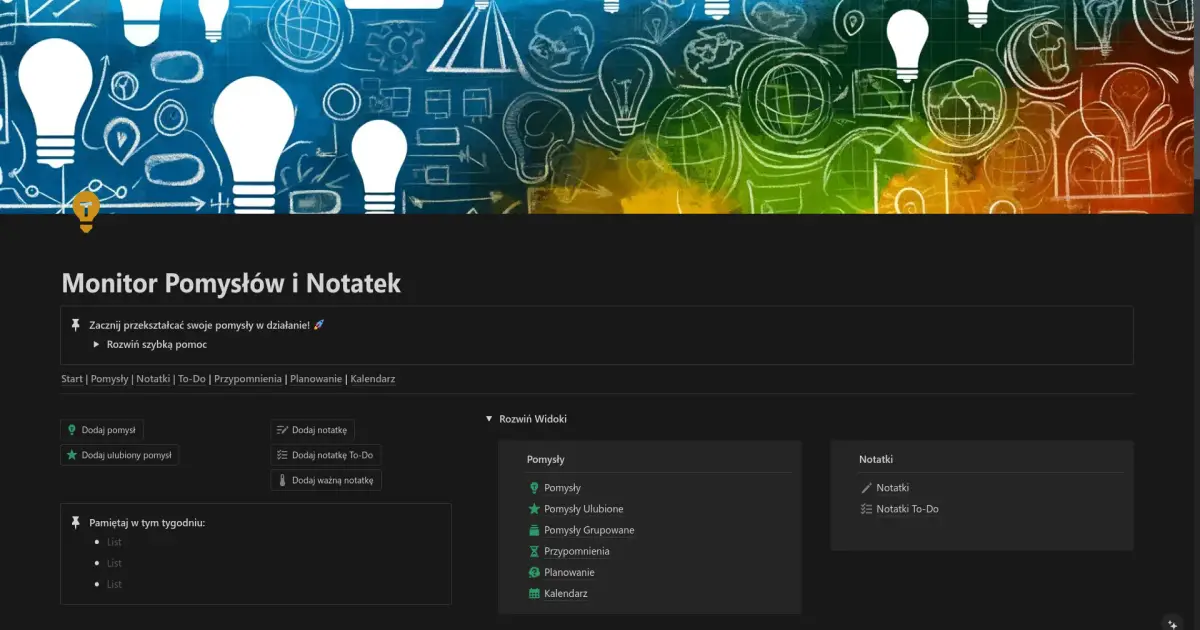Click the lightbulb page icon
The image size is (1200, 630).
(x=86, y=211)
